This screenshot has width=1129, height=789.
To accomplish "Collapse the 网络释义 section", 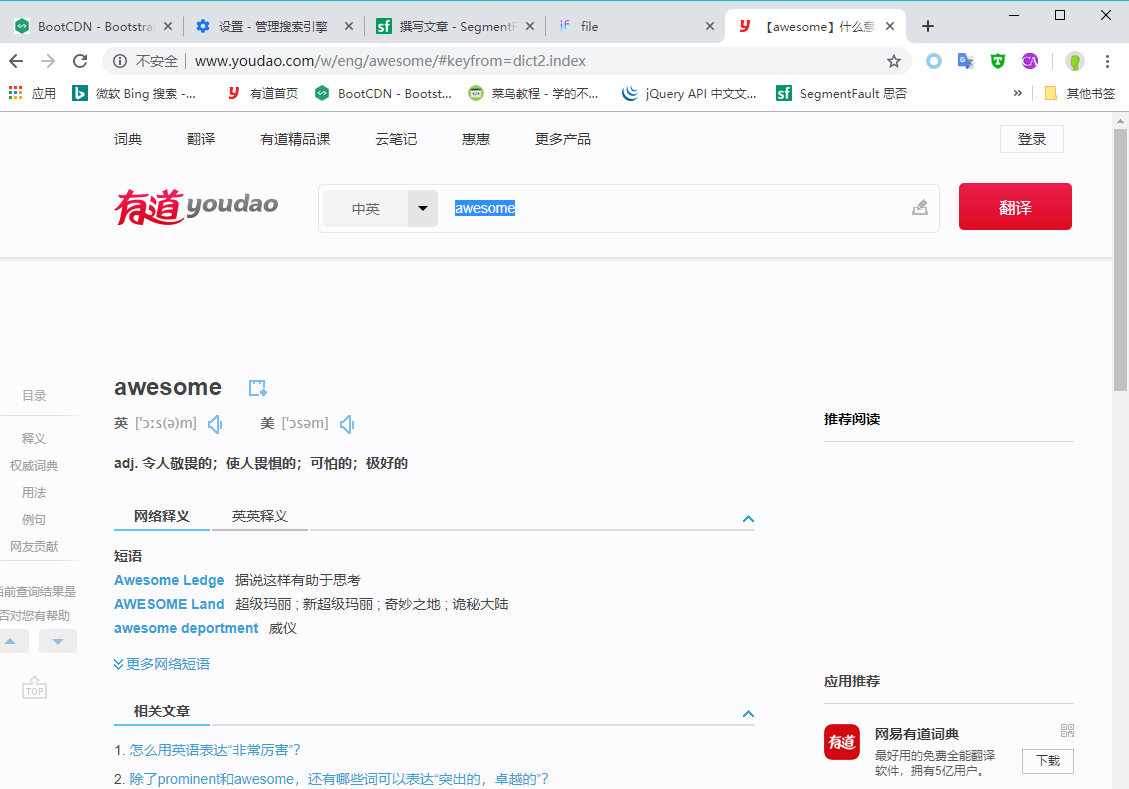I will [748, 519].
